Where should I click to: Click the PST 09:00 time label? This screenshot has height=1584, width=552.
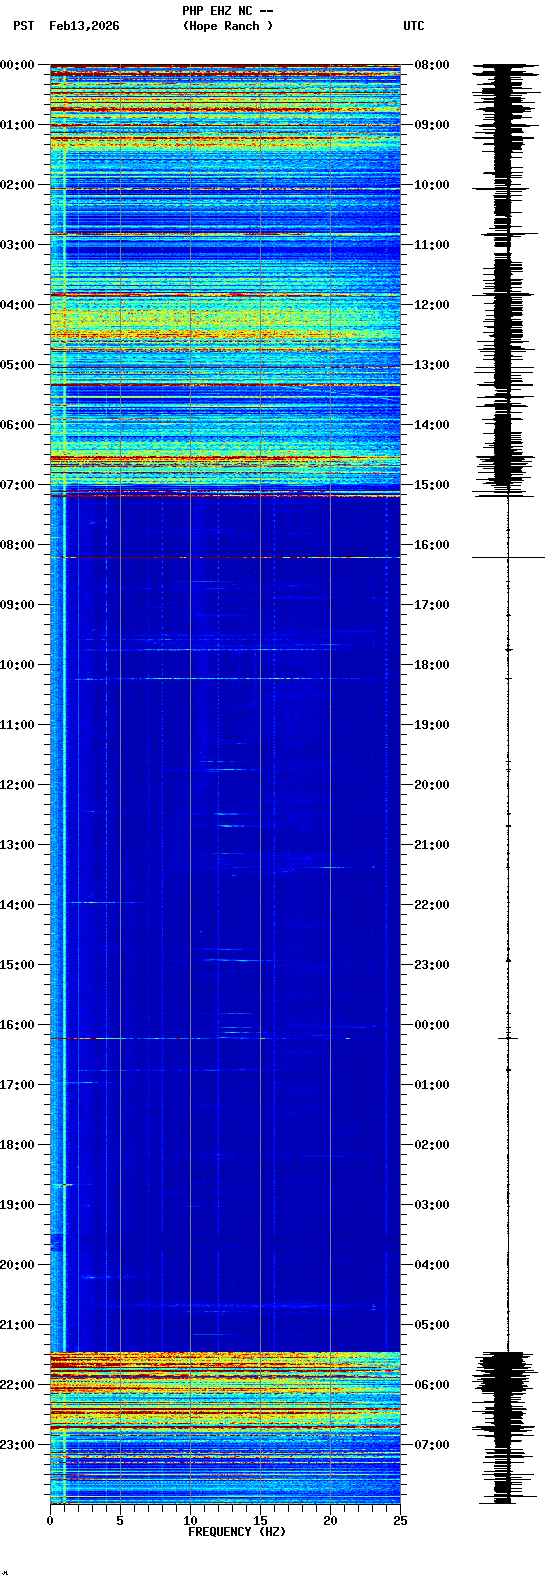pyautogui.click(x=18, y=605)
